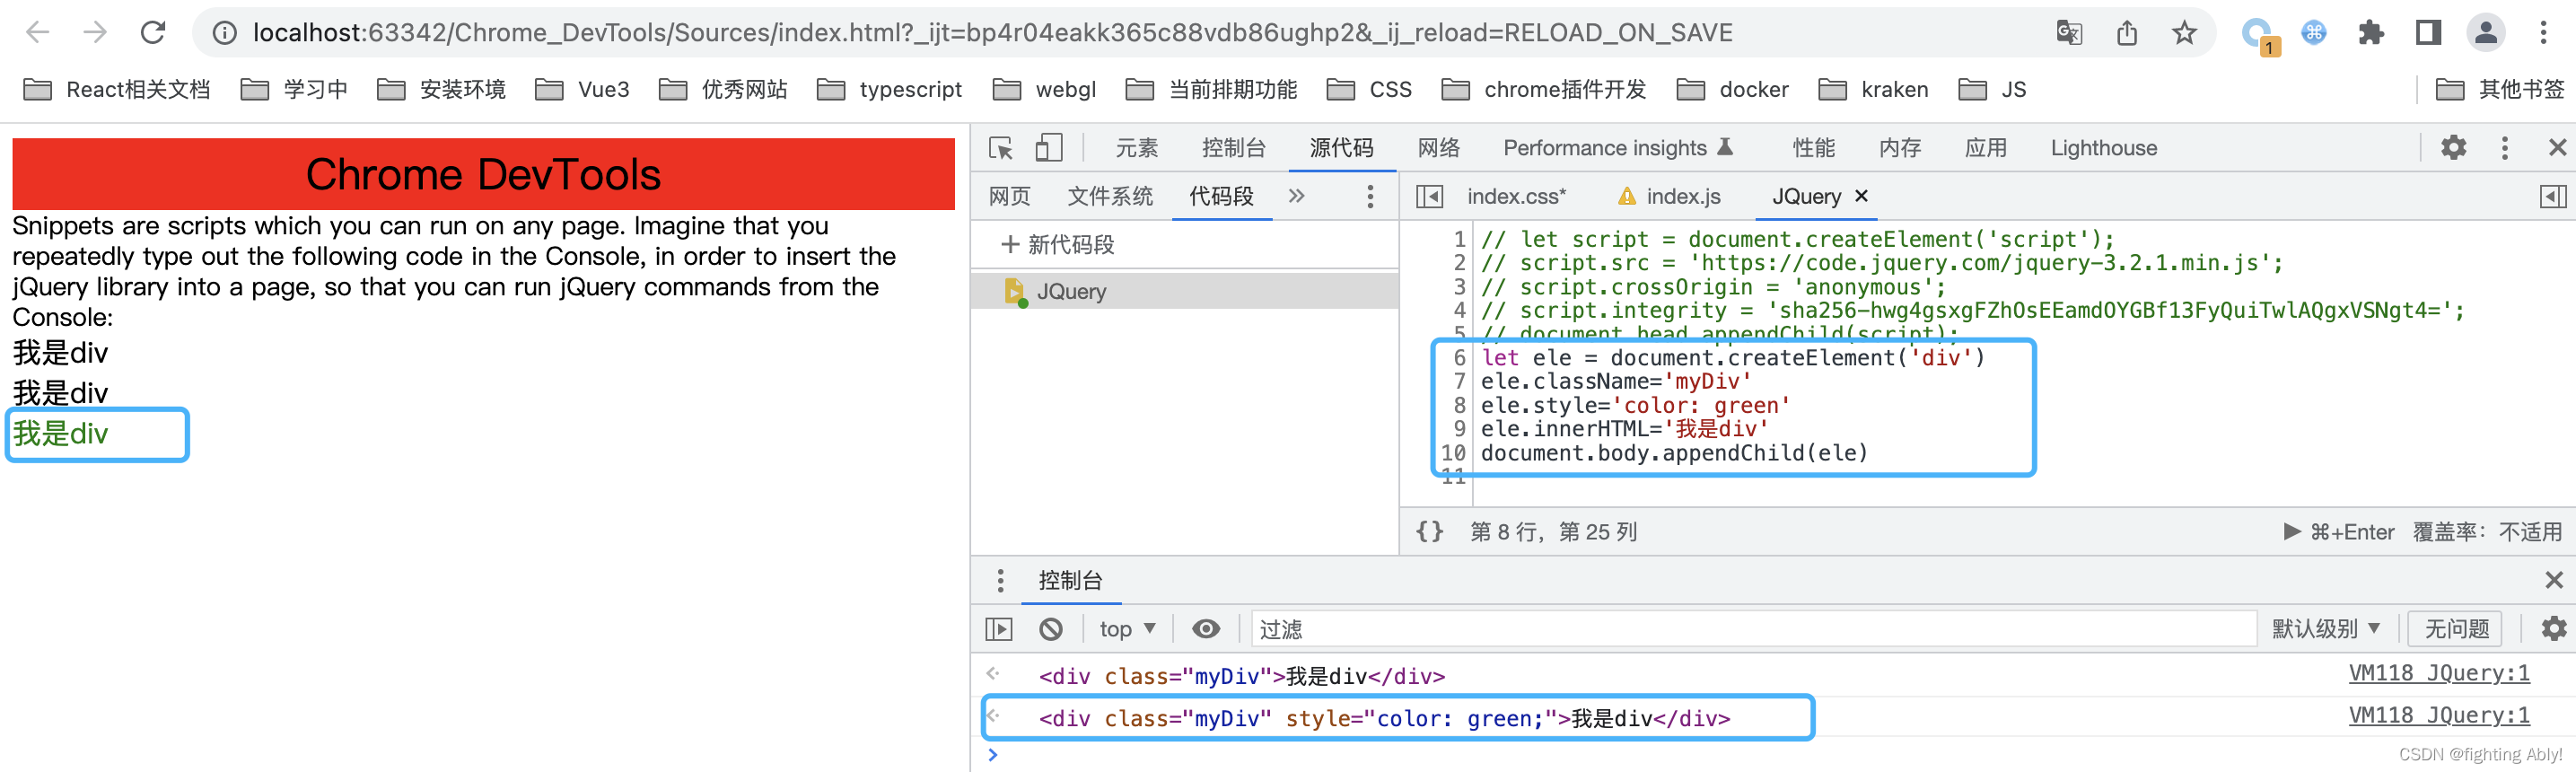The height and width of the screenshot is (772, 2576).
Task: Close the DevTools panel
Action: 2557,148
